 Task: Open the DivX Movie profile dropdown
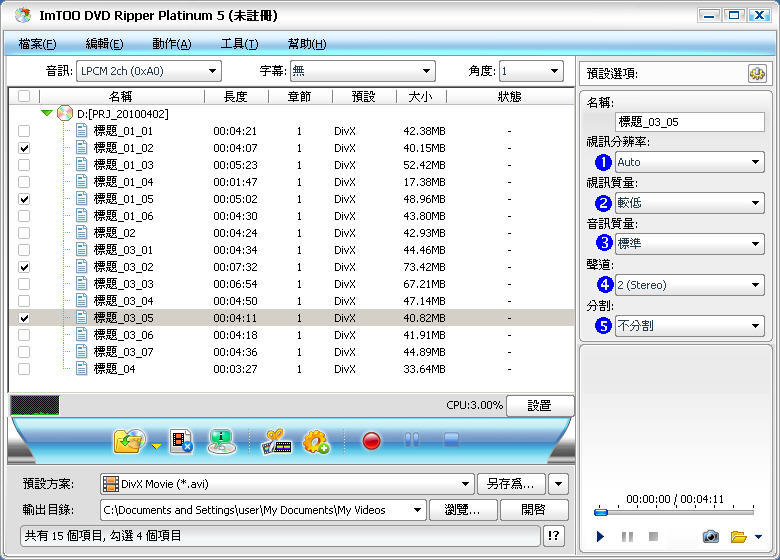(287, 484)
